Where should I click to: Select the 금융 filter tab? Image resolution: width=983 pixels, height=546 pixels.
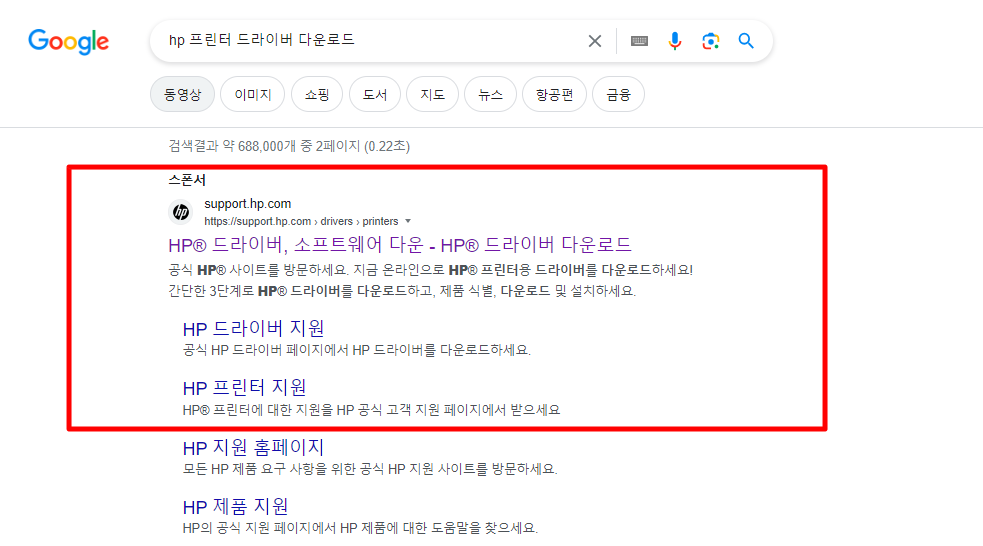(618, 95)
